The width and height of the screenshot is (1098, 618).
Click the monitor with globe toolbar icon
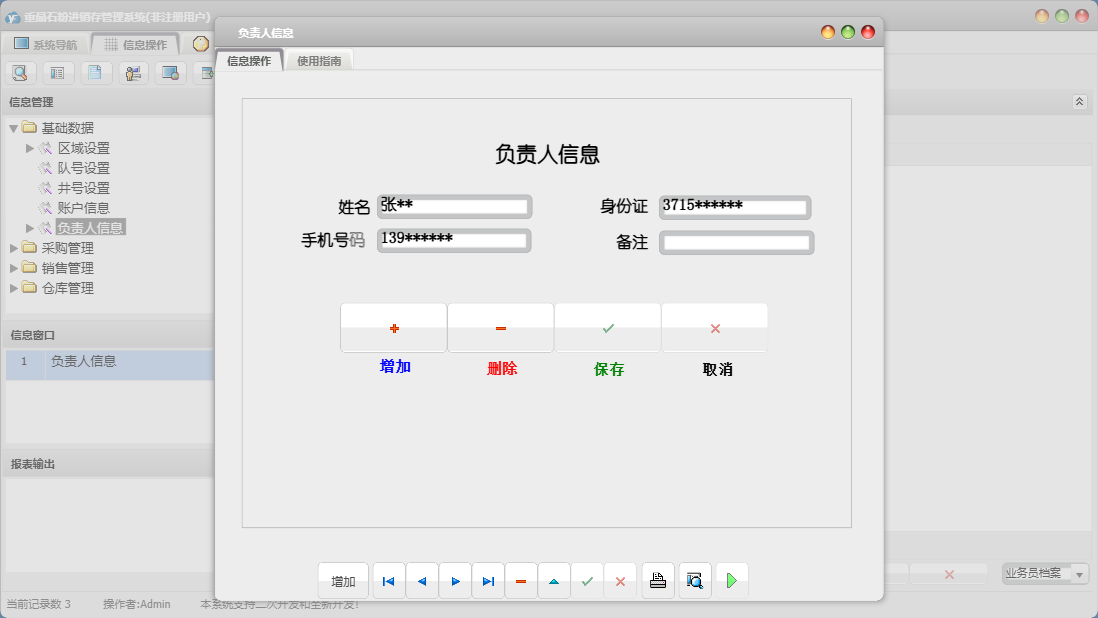pyautogui.click(x=170, y=72)
